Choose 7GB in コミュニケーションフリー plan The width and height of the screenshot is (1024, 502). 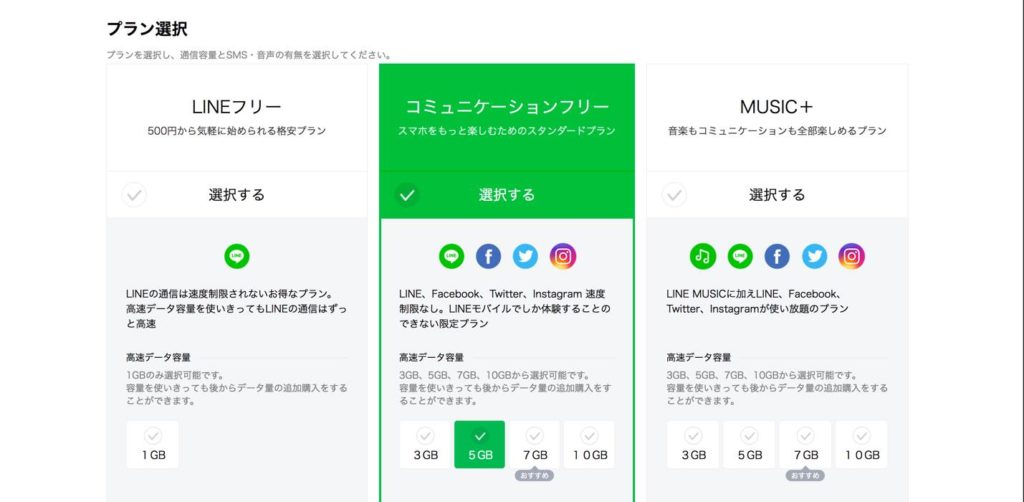[535, 445]
